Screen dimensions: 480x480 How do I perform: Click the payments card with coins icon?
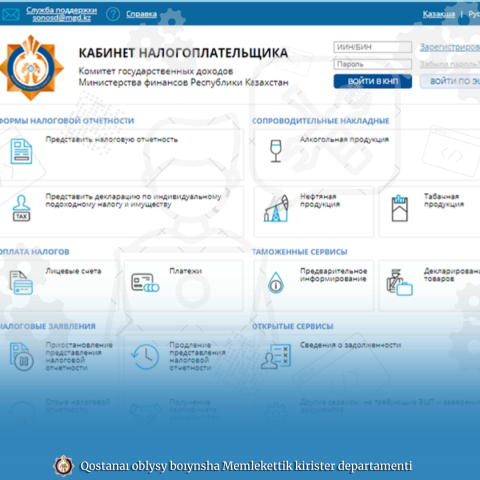point(145,283)
